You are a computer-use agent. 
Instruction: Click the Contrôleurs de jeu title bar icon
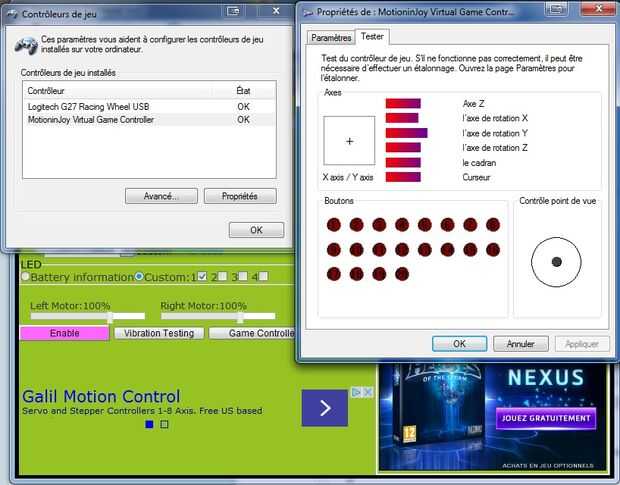pos(13,14)
